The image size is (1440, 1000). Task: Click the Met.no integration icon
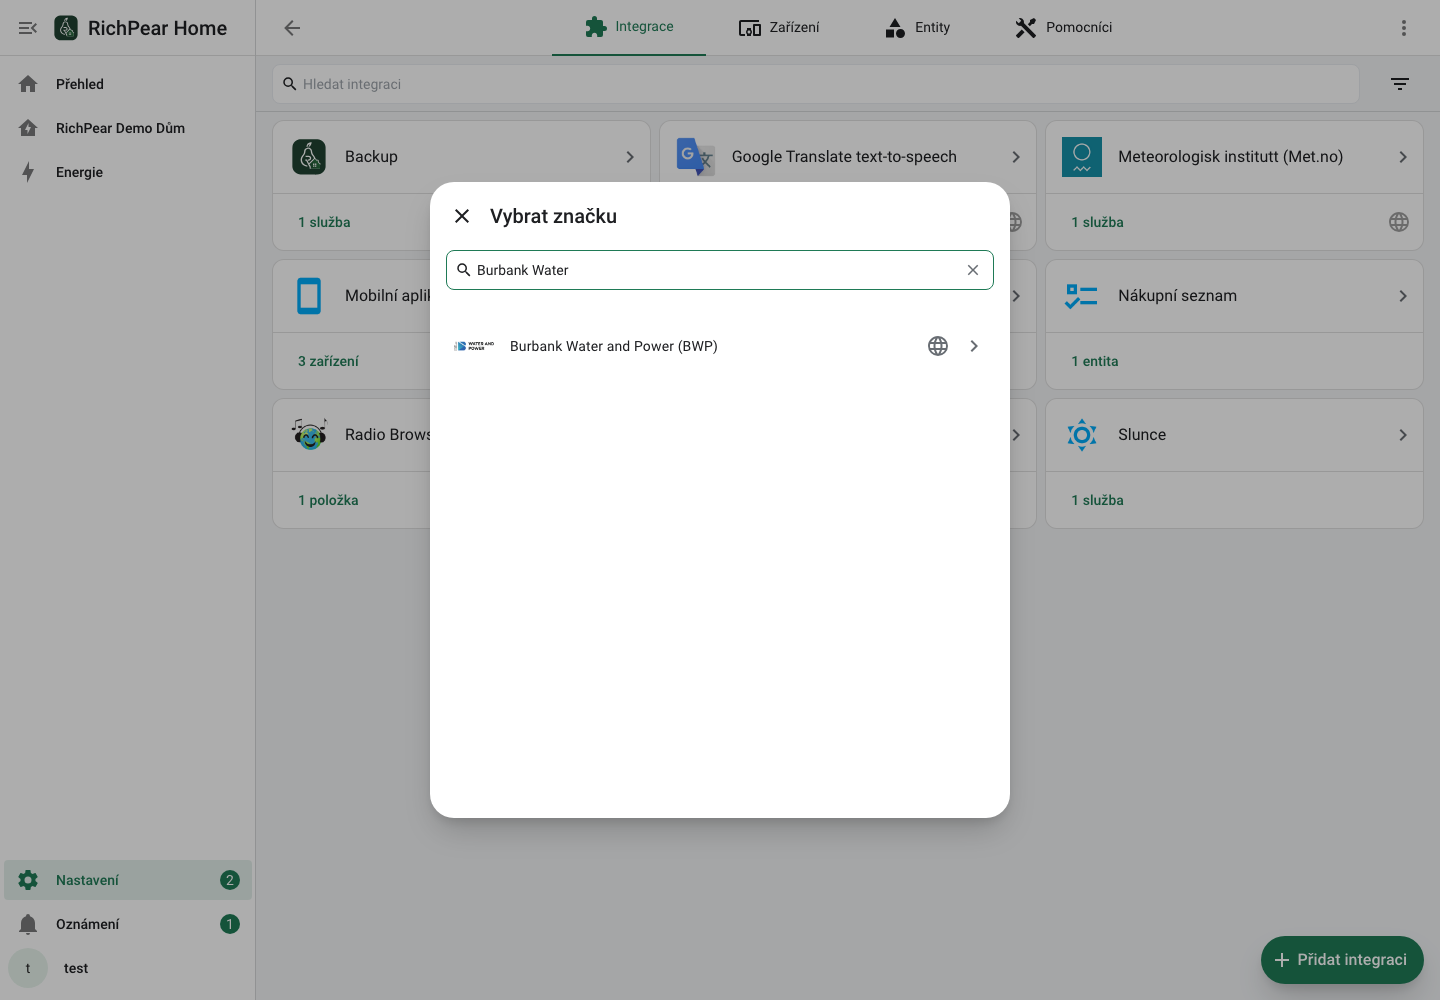1082,157
